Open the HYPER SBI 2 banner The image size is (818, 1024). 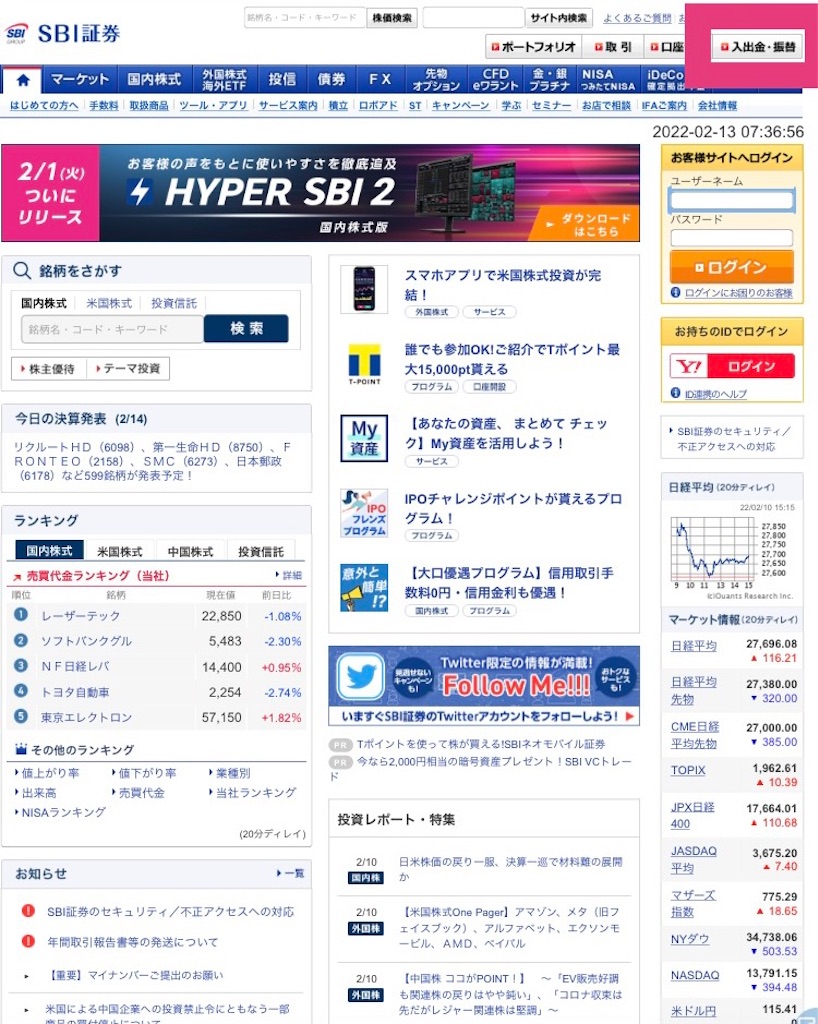(x=321, y=193)
